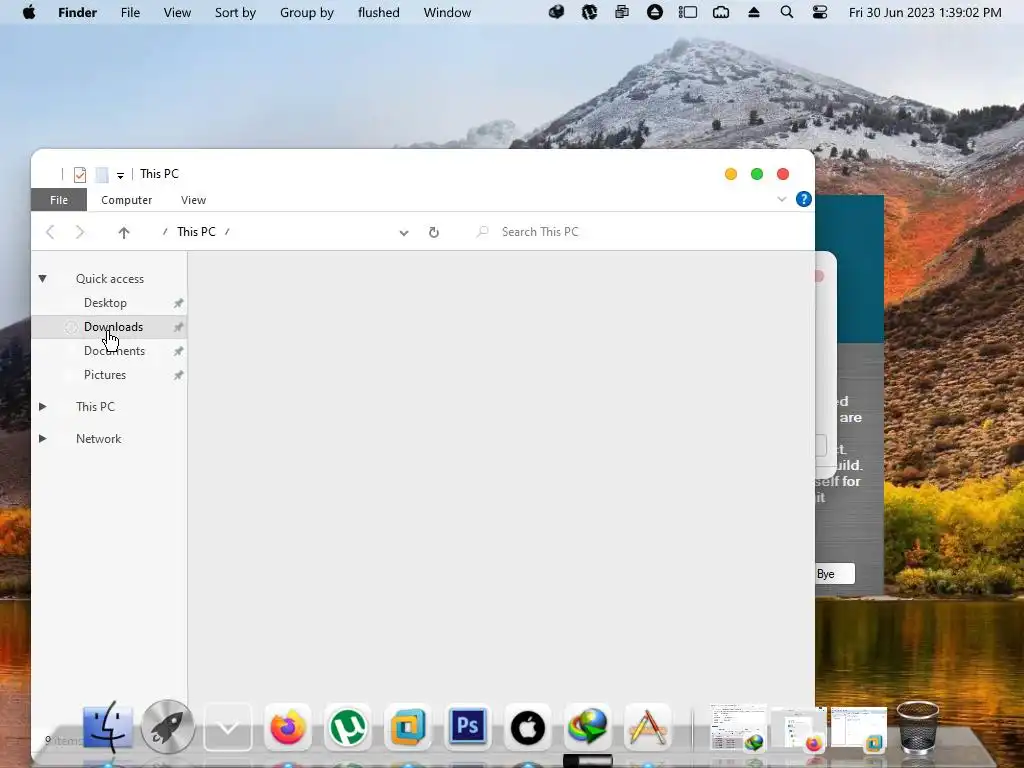Select Network in the sidebar

point(99,439)
